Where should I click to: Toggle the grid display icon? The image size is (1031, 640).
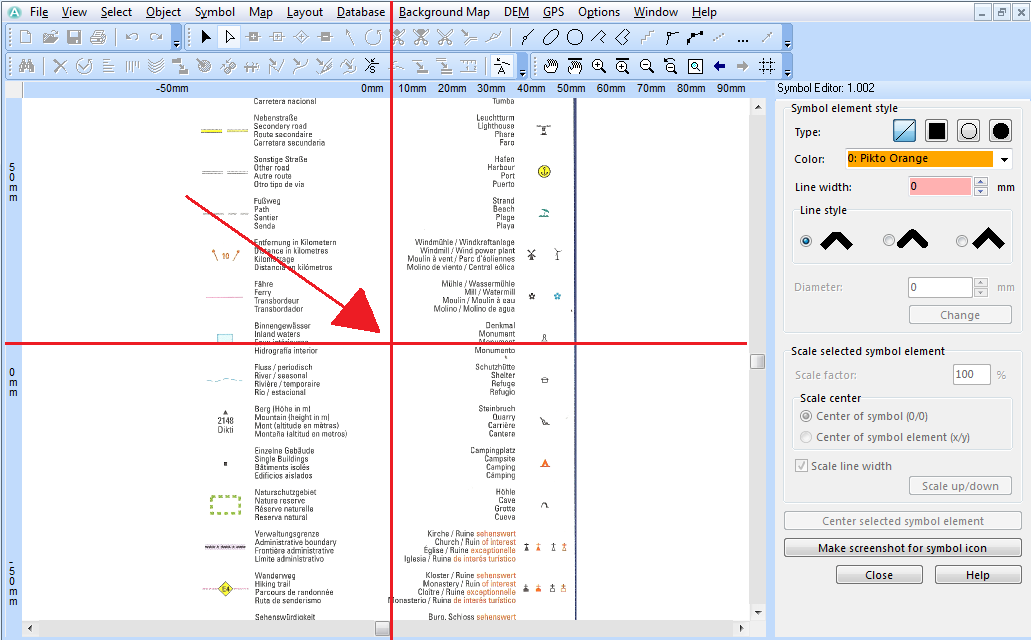767,66
